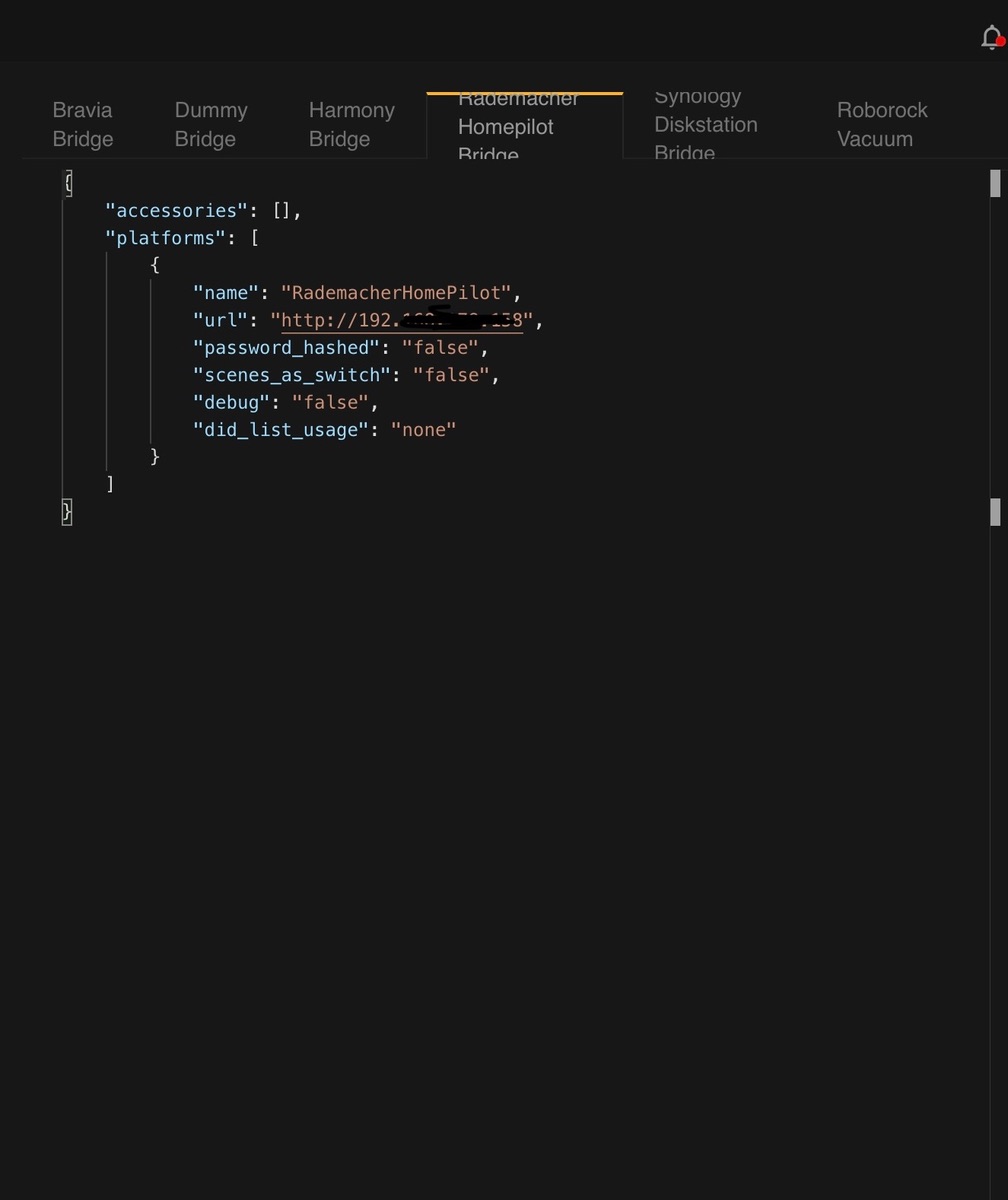Place cursor on the "name" key

(x=226, y=293)
